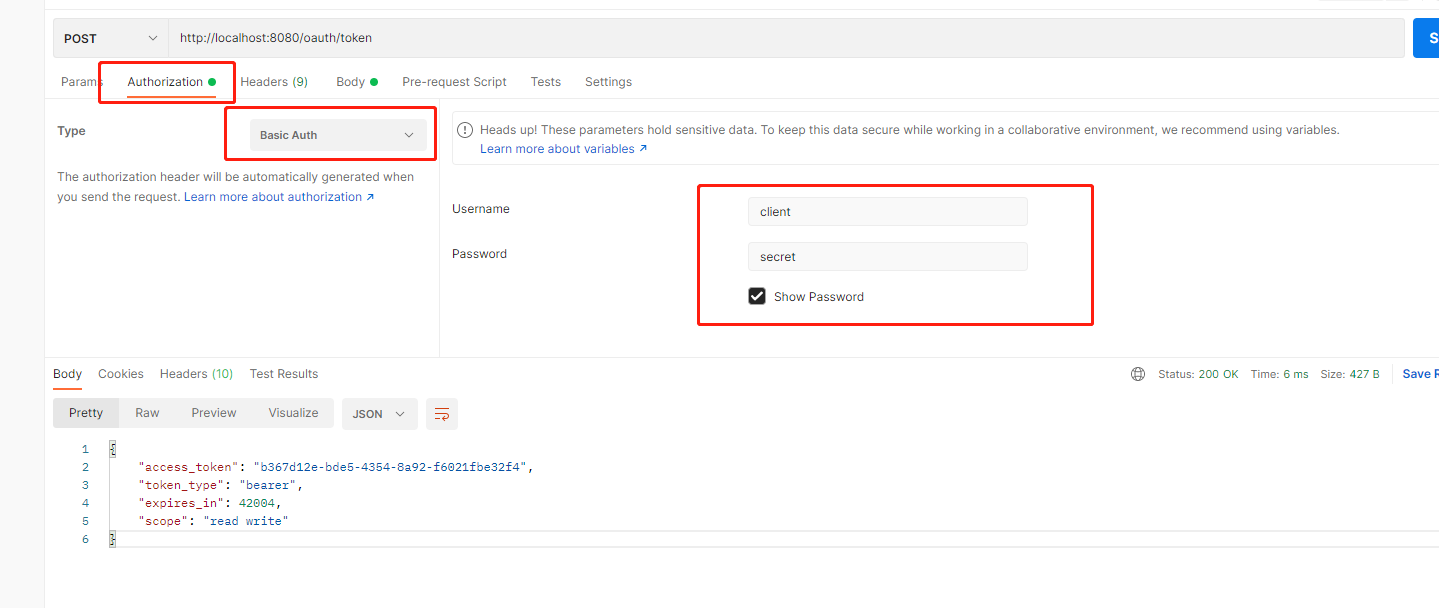Open the Test Results tab
The height and width of the screenshot is (608, 1439).
coord(284,374)
